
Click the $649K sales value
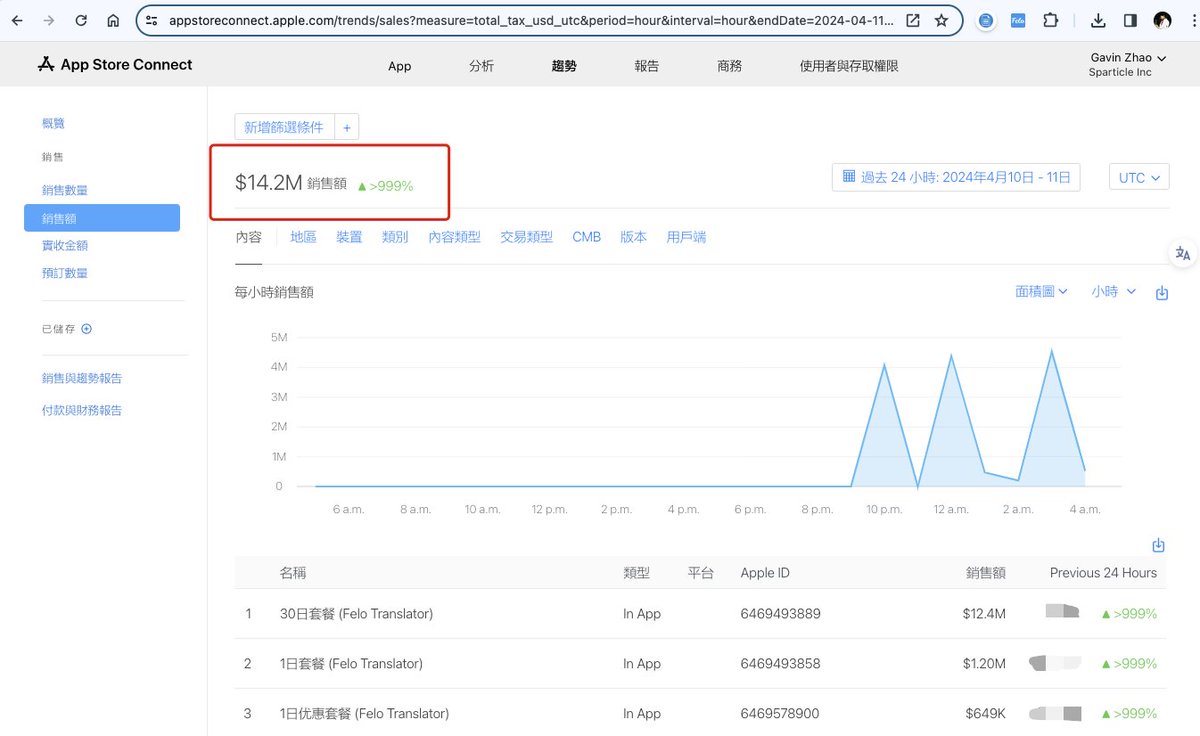pos(986,713)
